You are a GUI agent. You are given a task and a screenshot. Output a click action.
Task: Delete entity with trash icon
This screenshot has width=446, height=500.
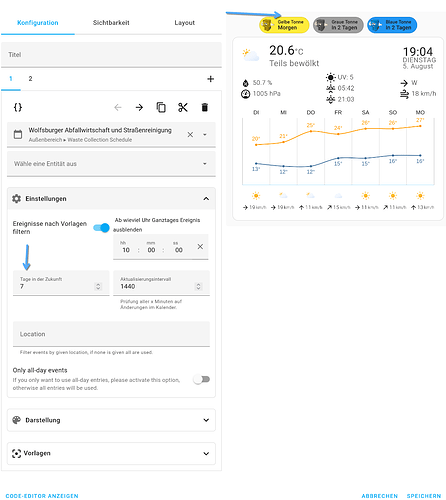point(205,107)
